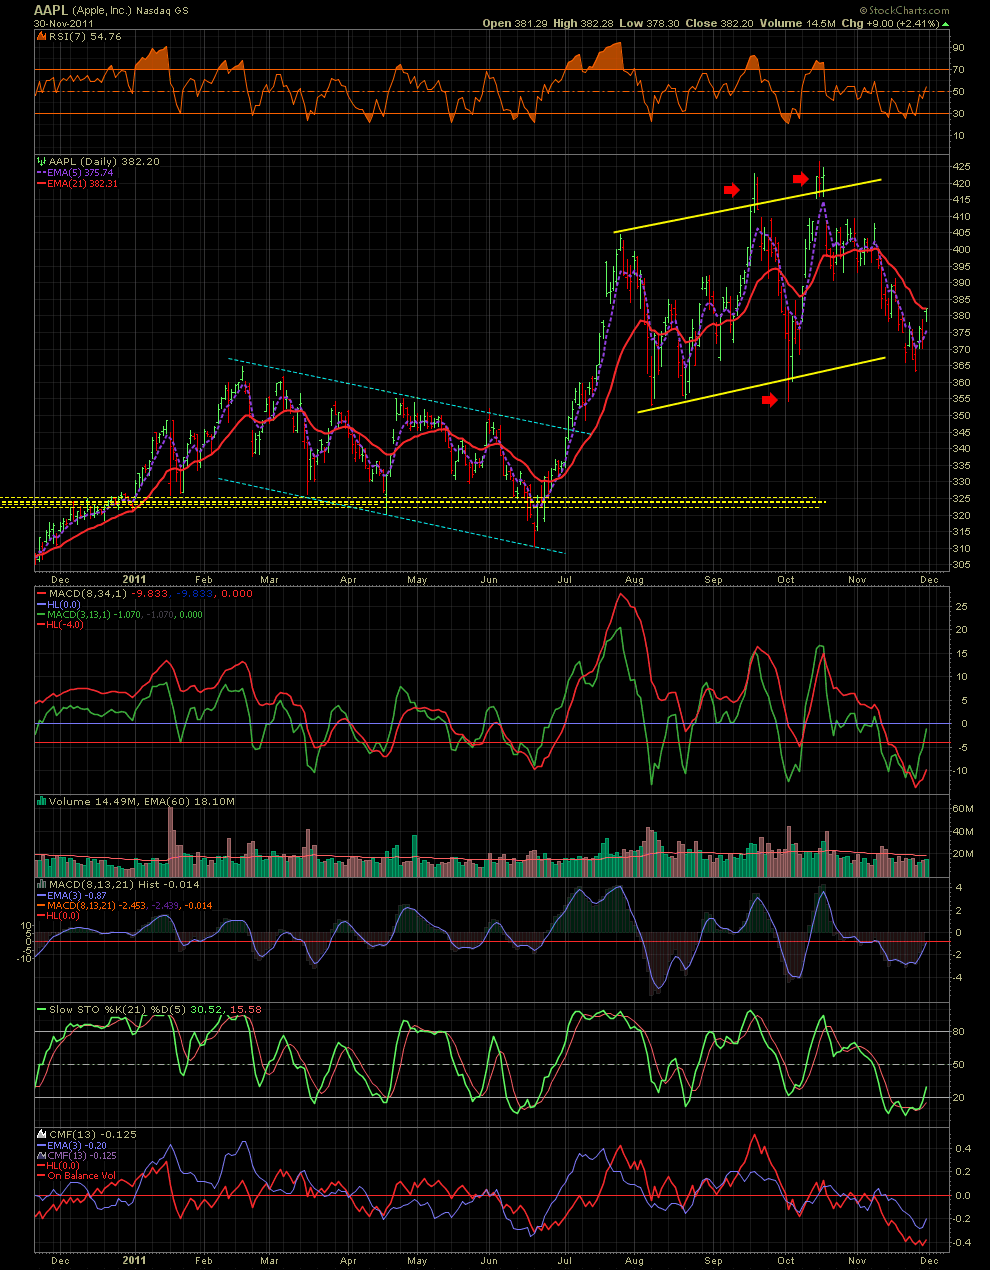Image resolution: width=990 pixels, height=1270 pixels.
Task: Click the Oct label on the bottom axis
Action: tap(786, 1260)
